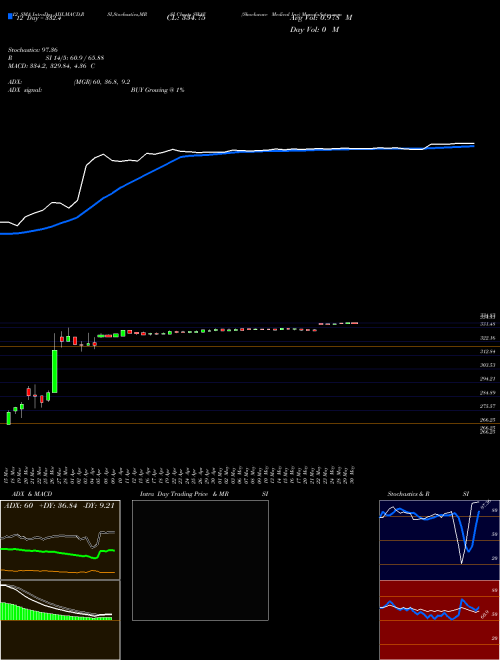500x660 pixels.
Task: Click the 'BUY Growing @ 1%' signal text
Action: pyautogui.click(x=157, y=90)
